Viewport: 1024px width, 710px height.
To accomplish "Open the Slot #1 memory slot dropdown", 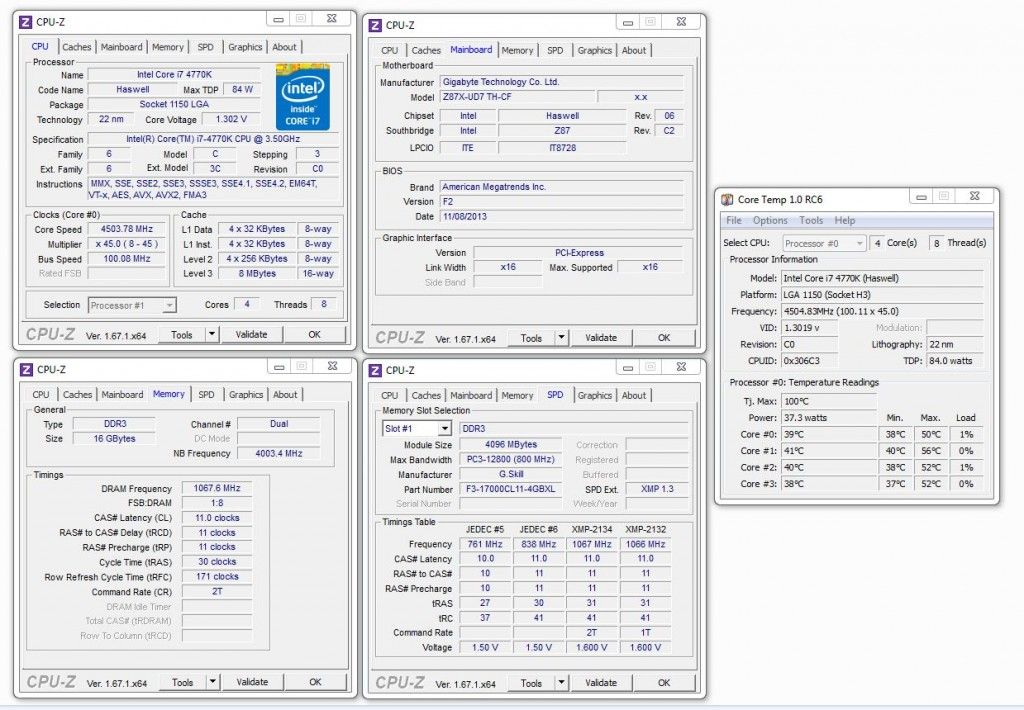I will [445, 428].
